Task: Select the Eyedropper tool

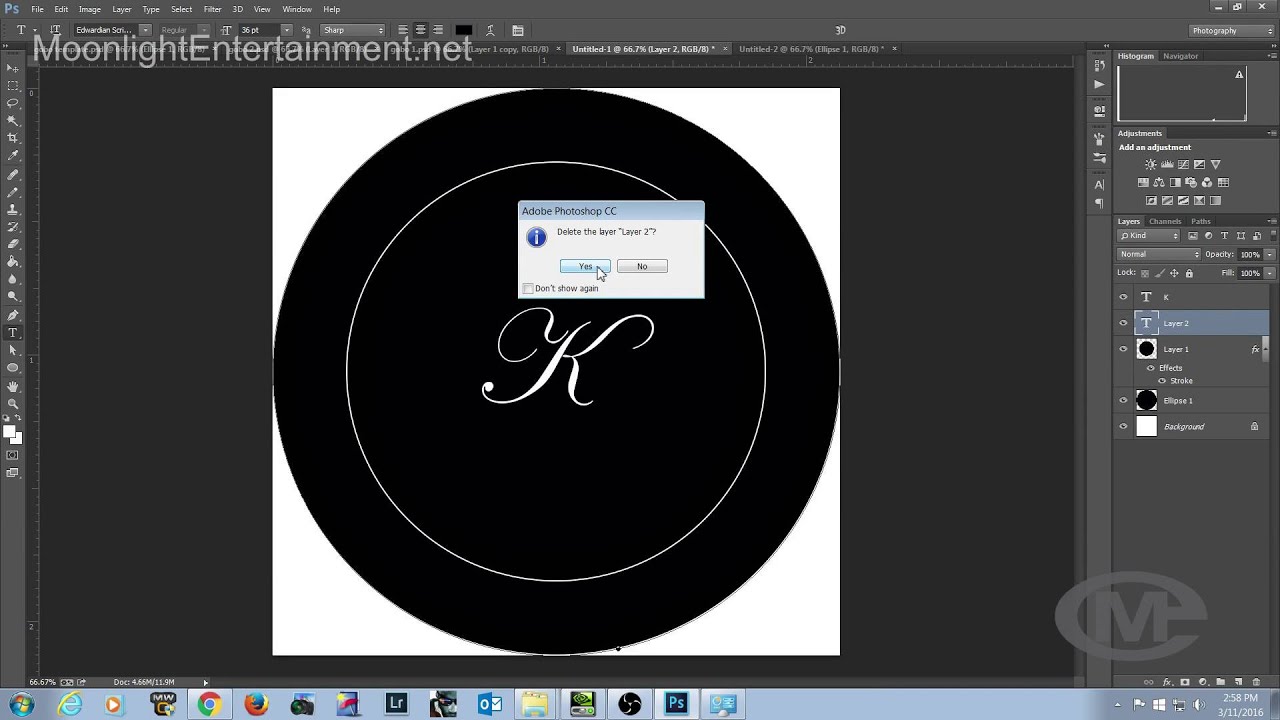Action: pyautogui.click(x=12, y=156)
